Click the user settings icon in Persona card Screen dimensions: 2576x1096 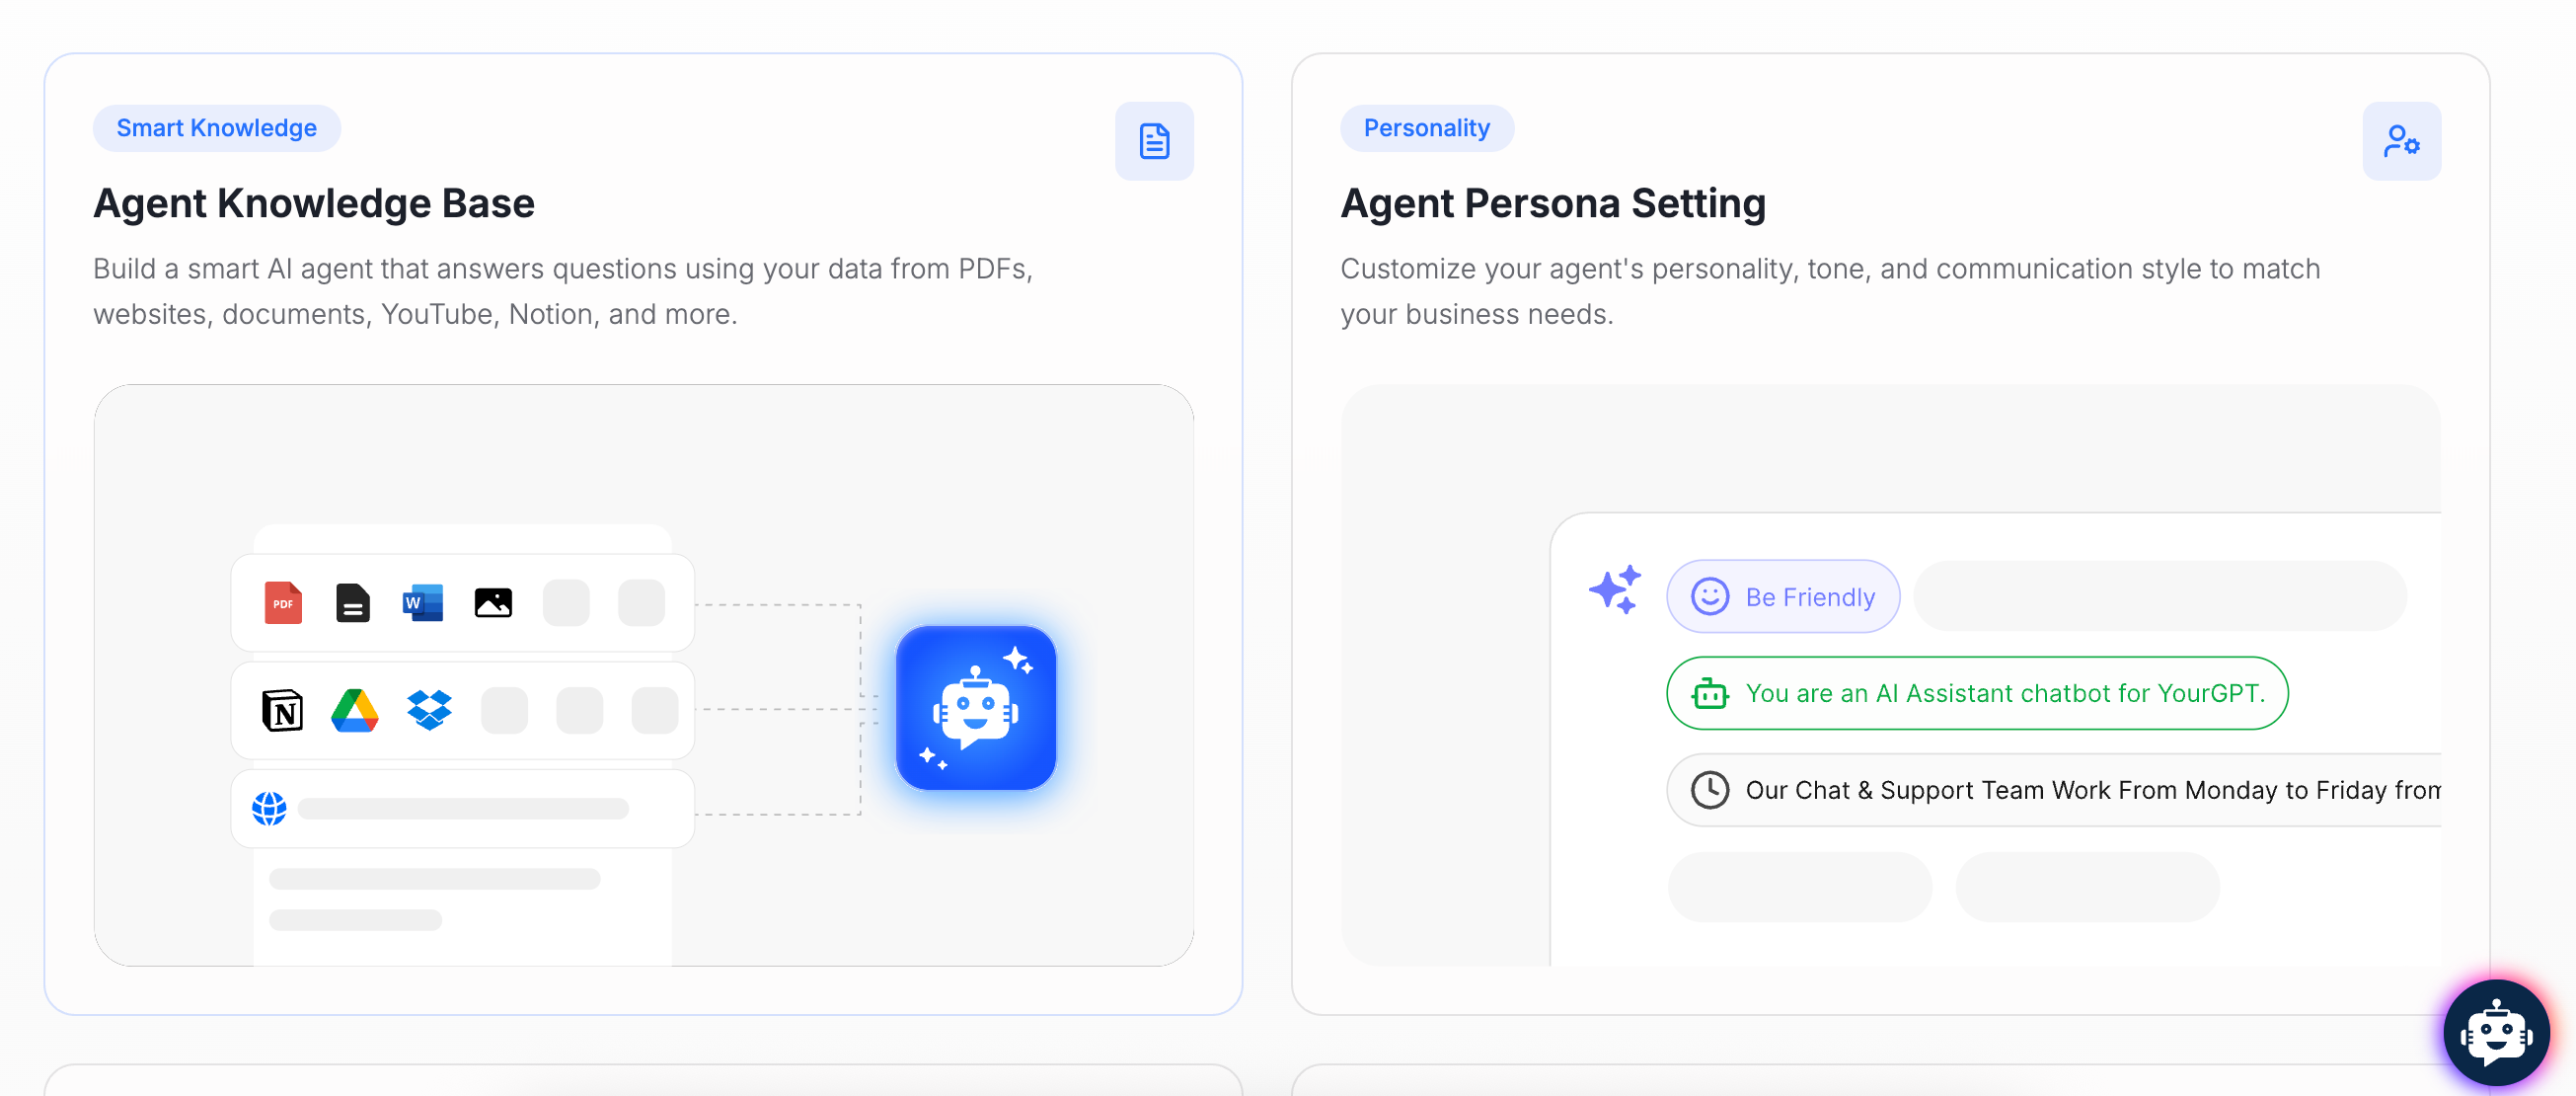(2401, 141)
